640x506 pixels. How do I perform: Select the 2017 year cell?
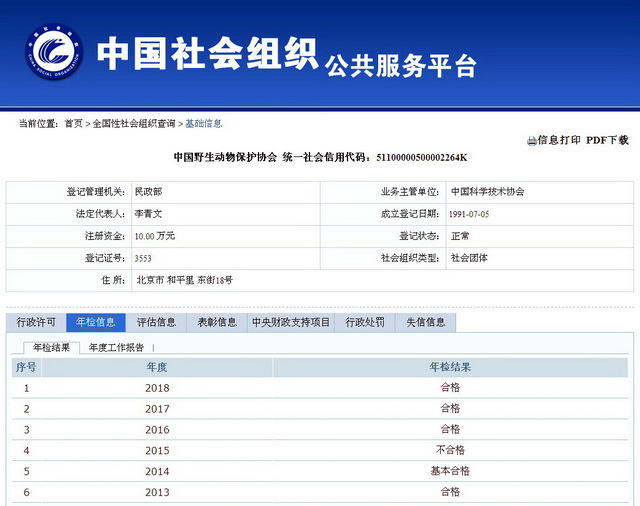(x=157, y=409)
